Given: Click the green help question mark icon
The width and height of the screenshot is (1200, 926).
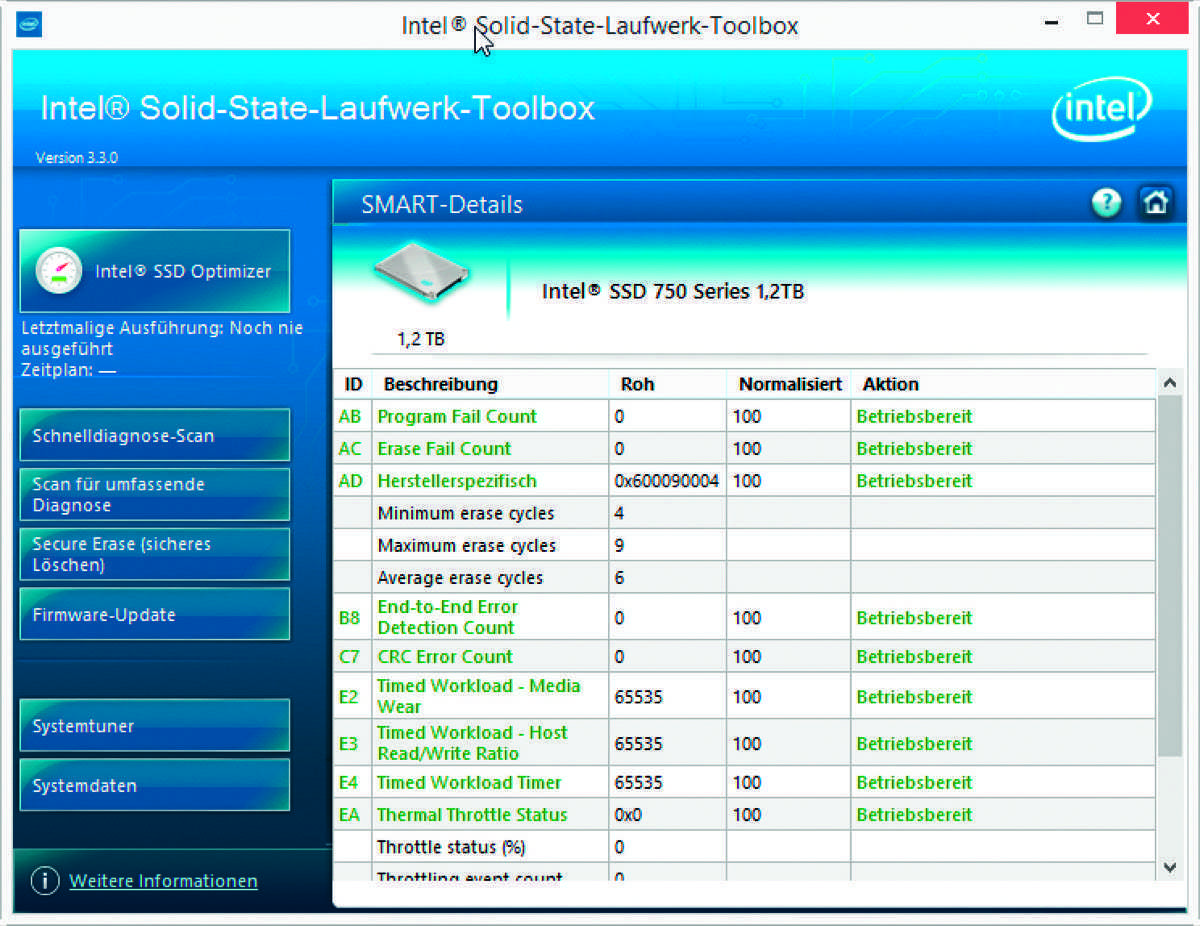Looking at the screenshot, I should coord(1106,203).
